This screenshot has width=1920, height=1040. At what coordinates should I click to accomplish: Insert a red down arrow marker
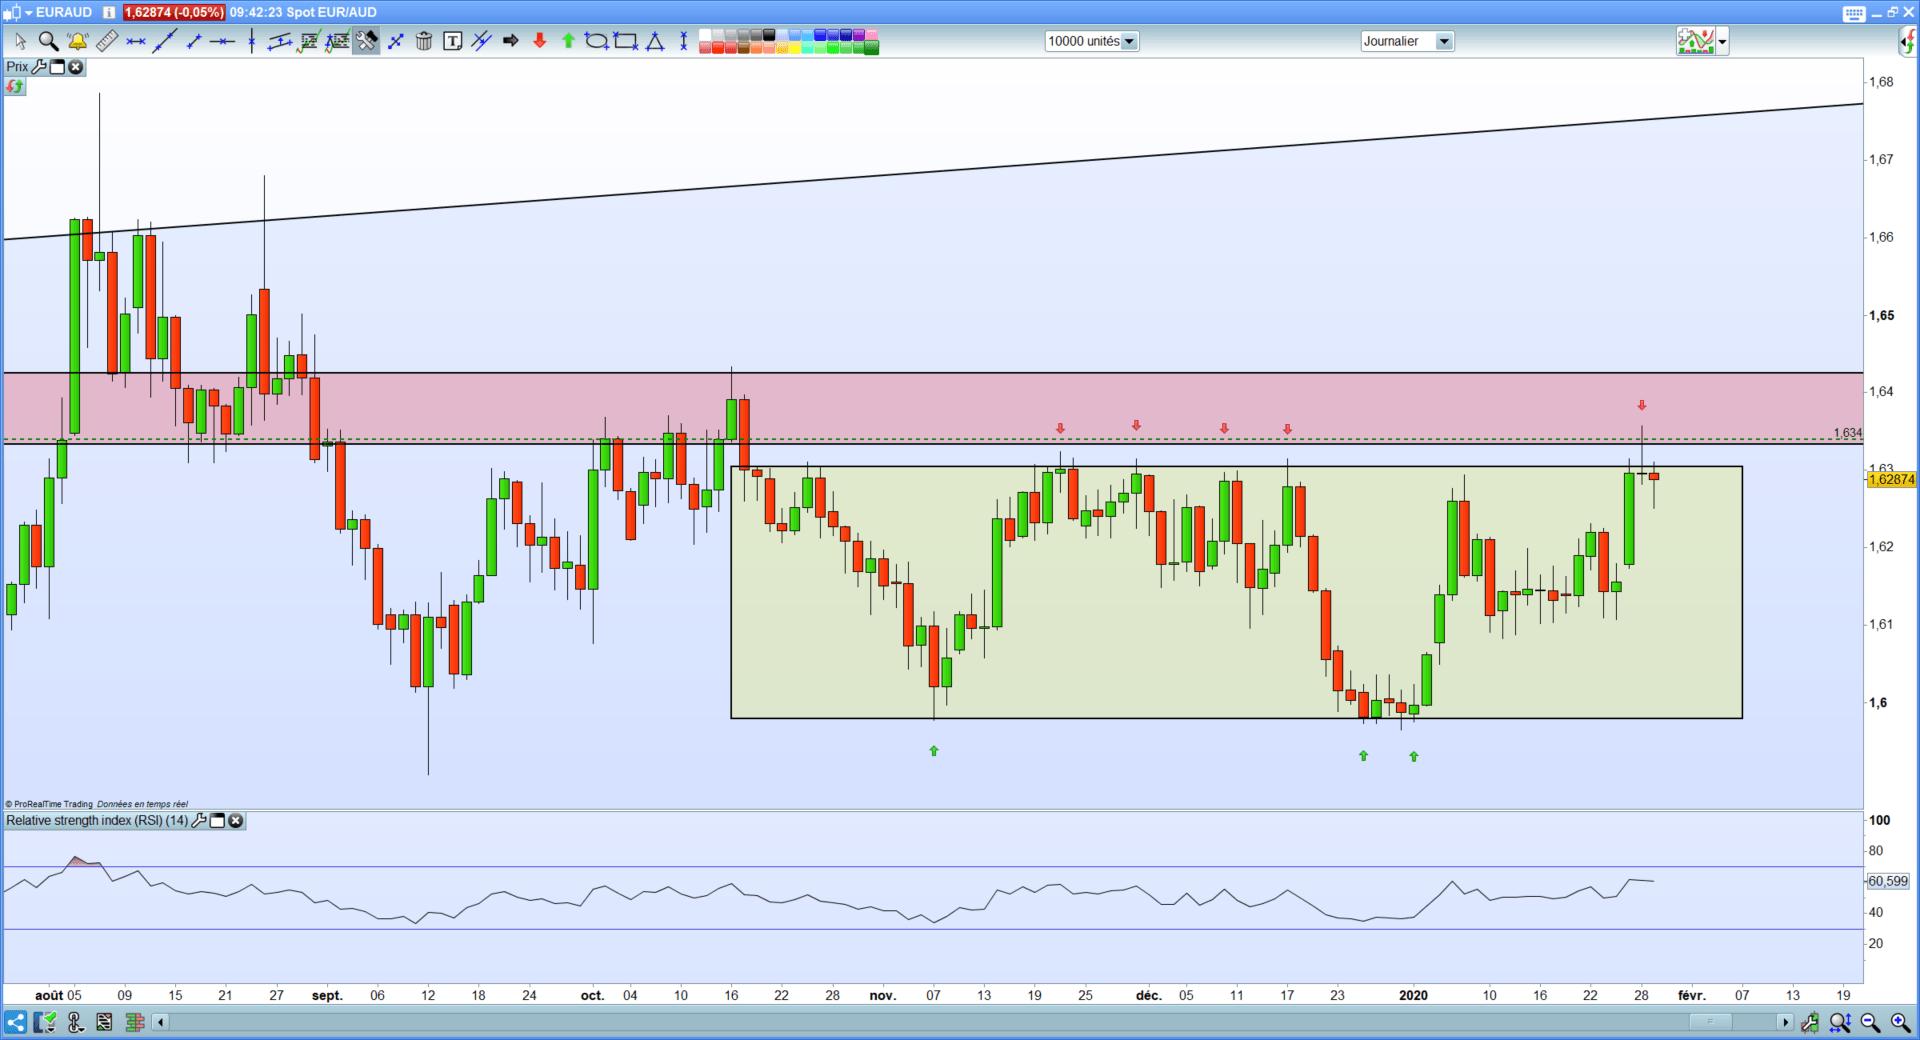(x=540, y=41)
